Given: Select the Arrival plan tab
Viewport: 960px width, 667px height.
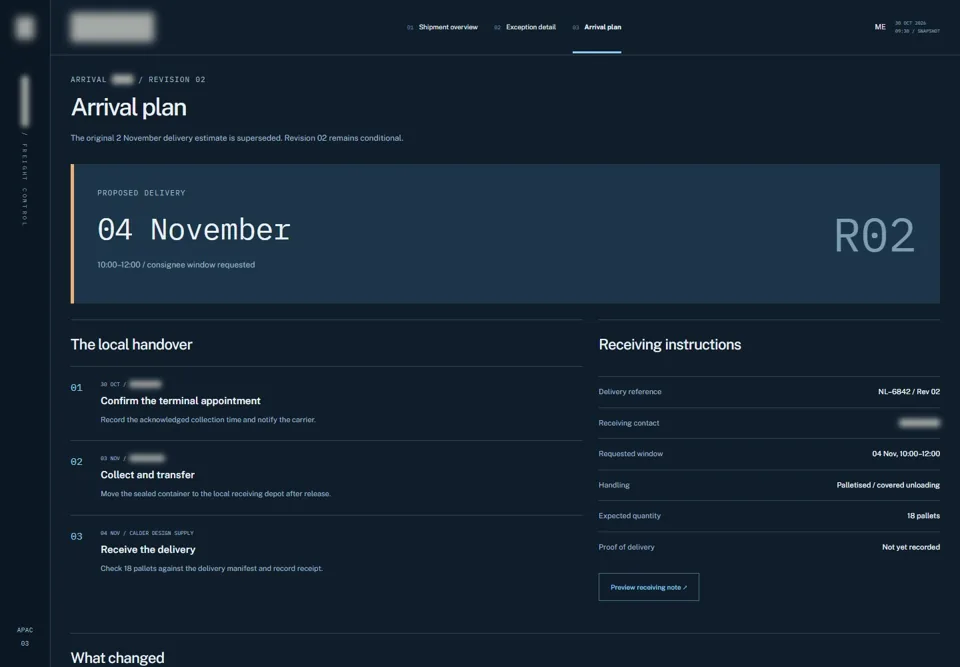Looking at the screenshot, I should 597,27.
